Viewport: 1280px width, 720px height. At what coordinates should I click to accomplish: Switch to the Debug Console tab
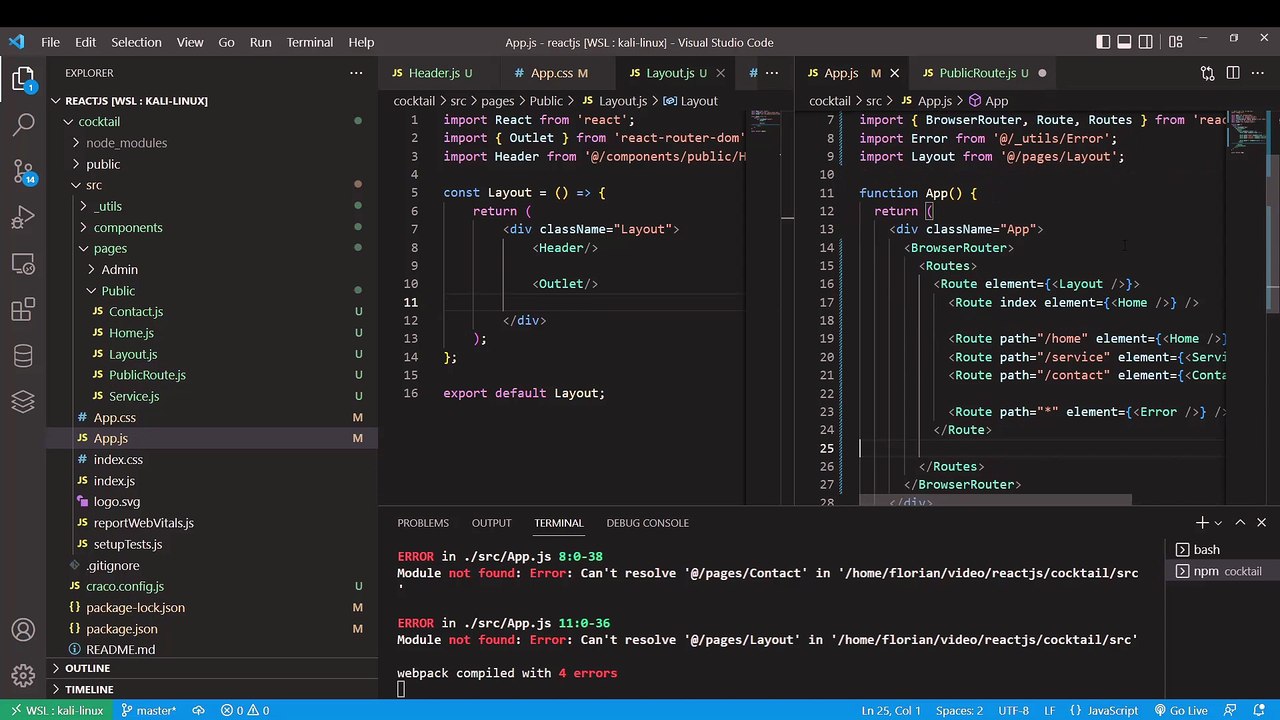click(x=647, y=523)
